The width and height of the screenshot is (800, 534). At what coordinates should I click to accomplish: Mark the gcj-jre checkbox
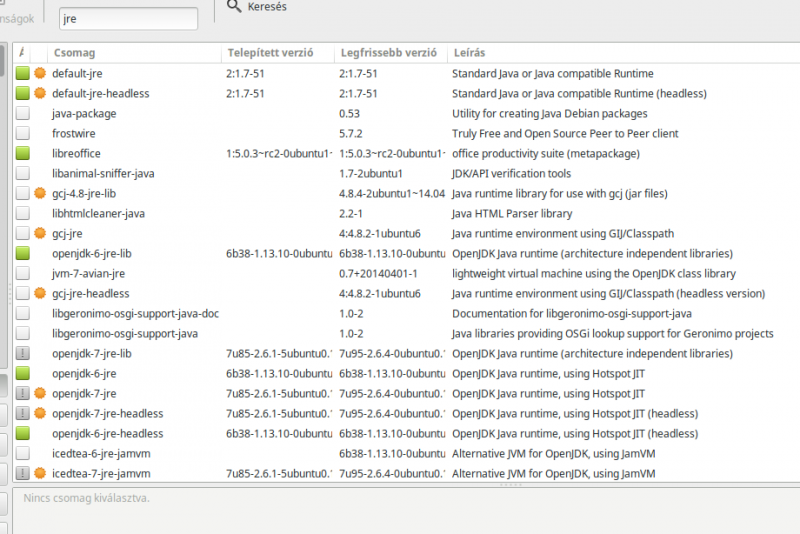pos(22,233)
